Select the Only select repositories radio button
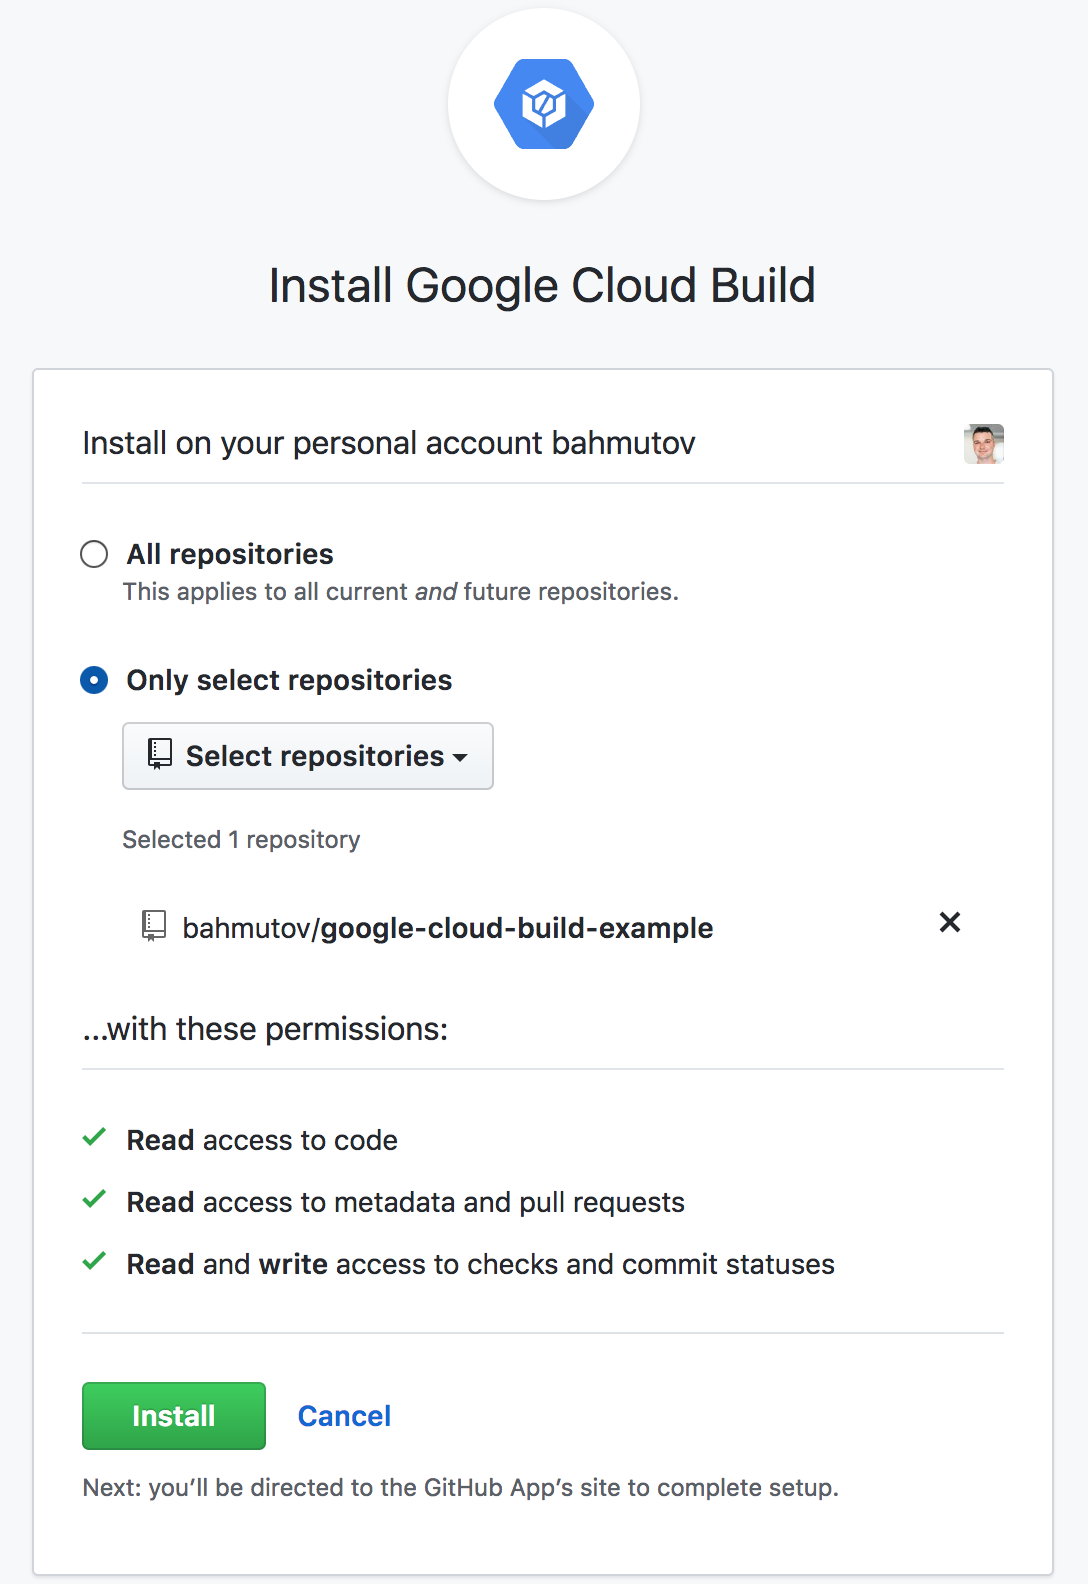1088x1584 pixels. coord(94,680)
